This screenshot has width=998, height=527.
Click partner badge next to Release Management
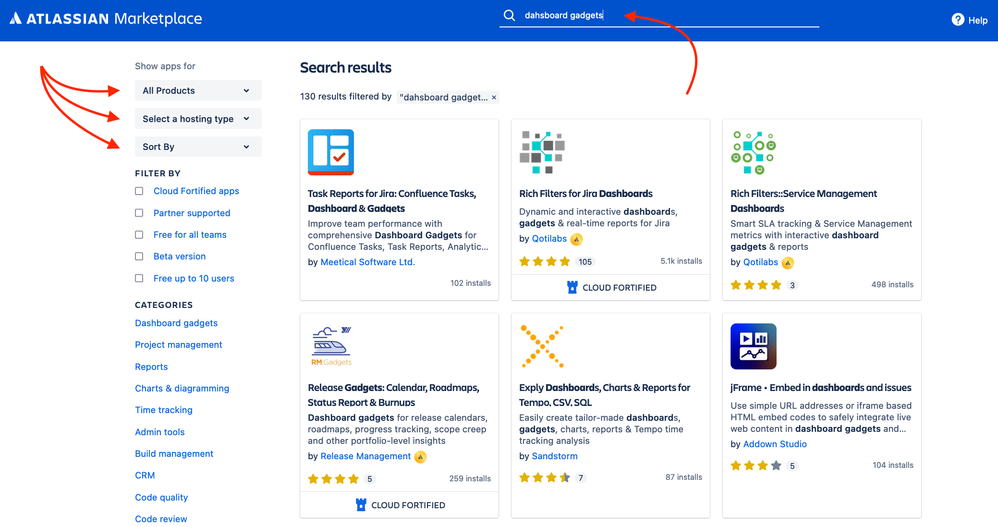[420, 457]
